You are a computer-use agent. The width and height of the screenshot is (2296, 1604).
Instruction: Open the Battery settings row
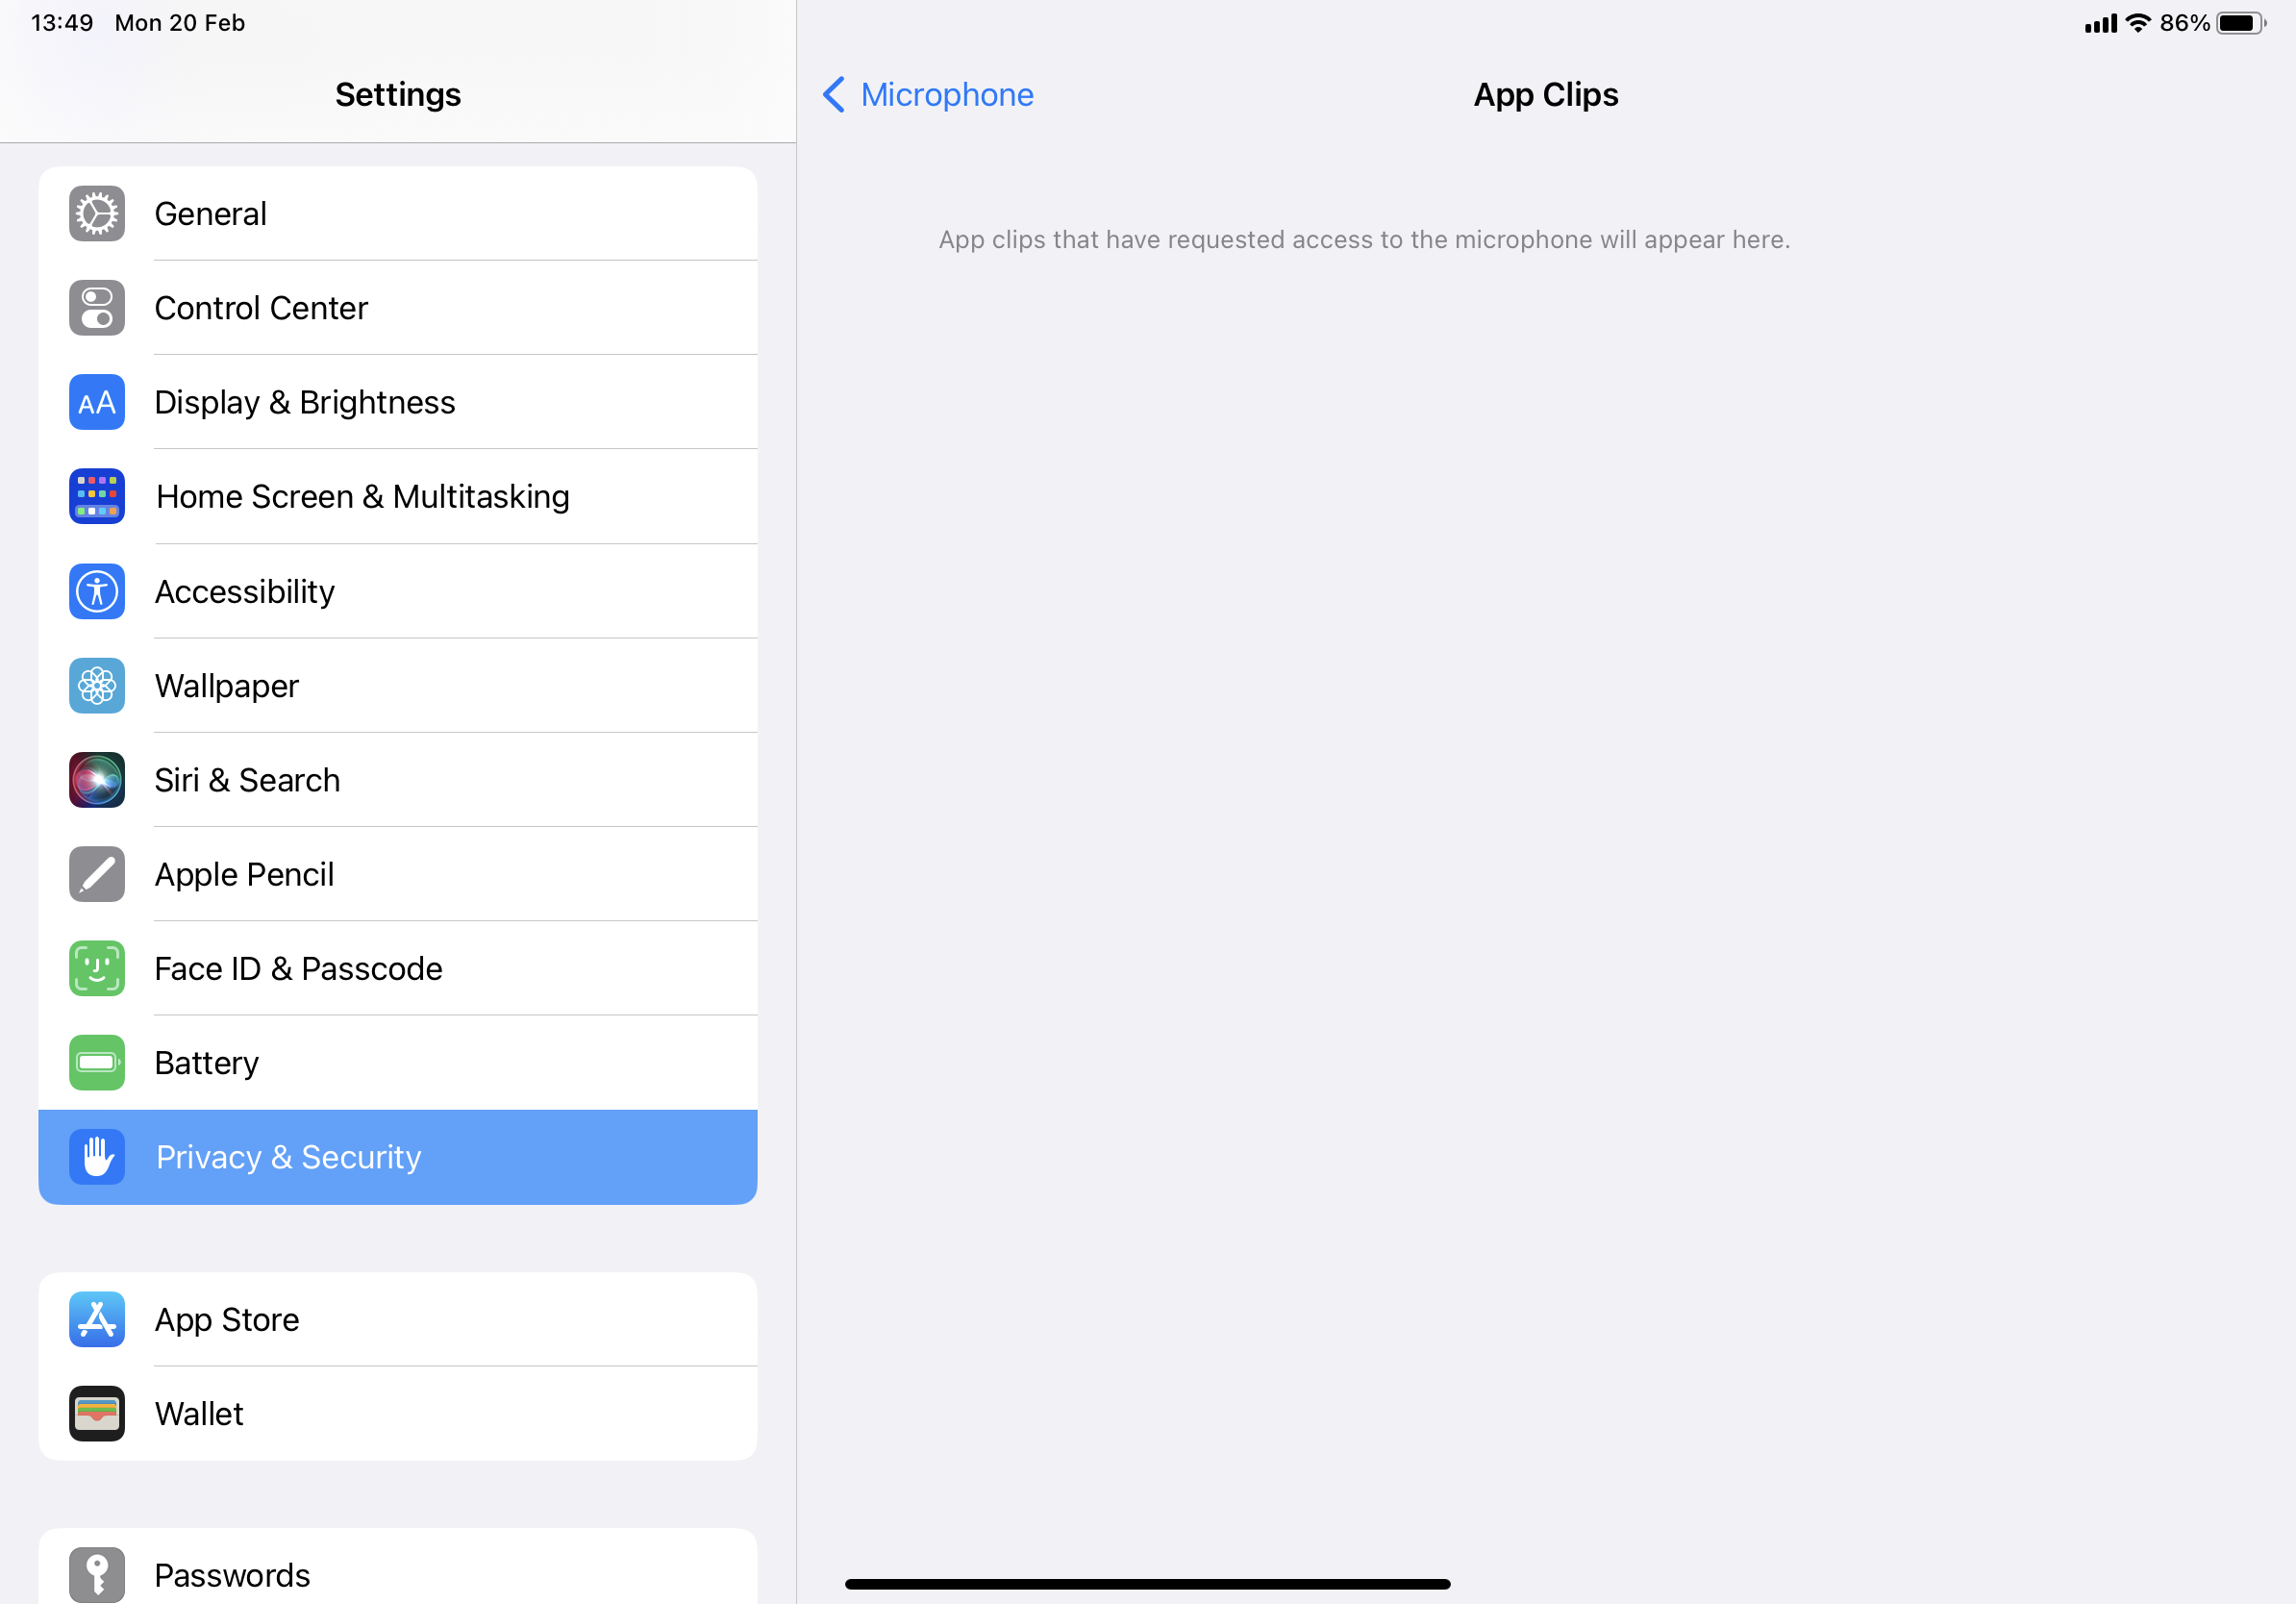click(x=400, y=1062)
